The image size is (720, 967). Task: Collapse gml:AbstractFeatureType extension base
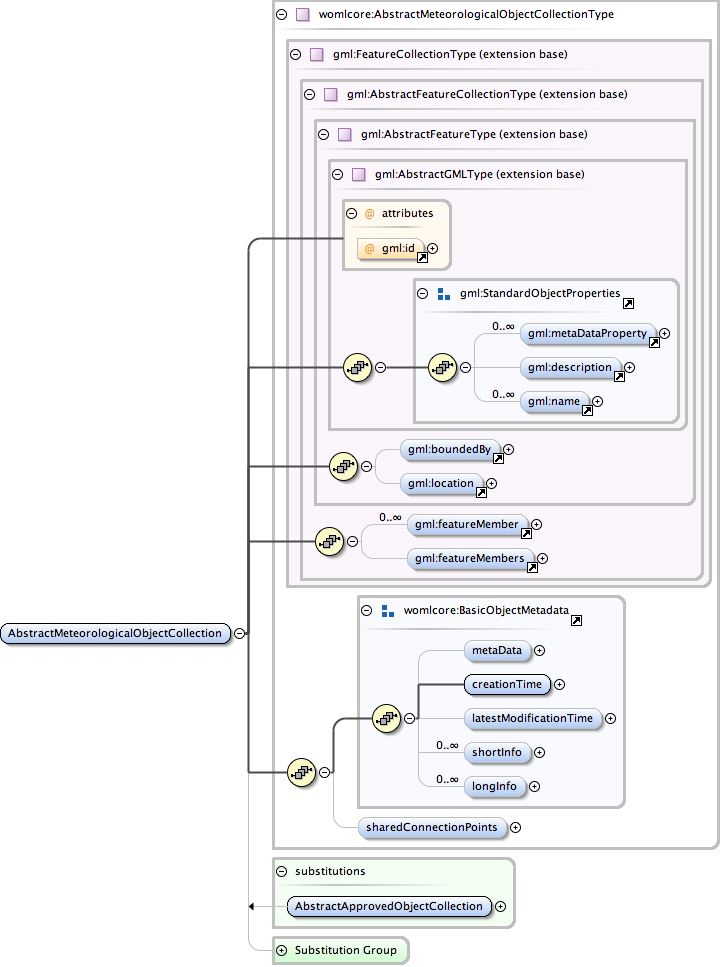pyautogui.click(x=323, y=134)
